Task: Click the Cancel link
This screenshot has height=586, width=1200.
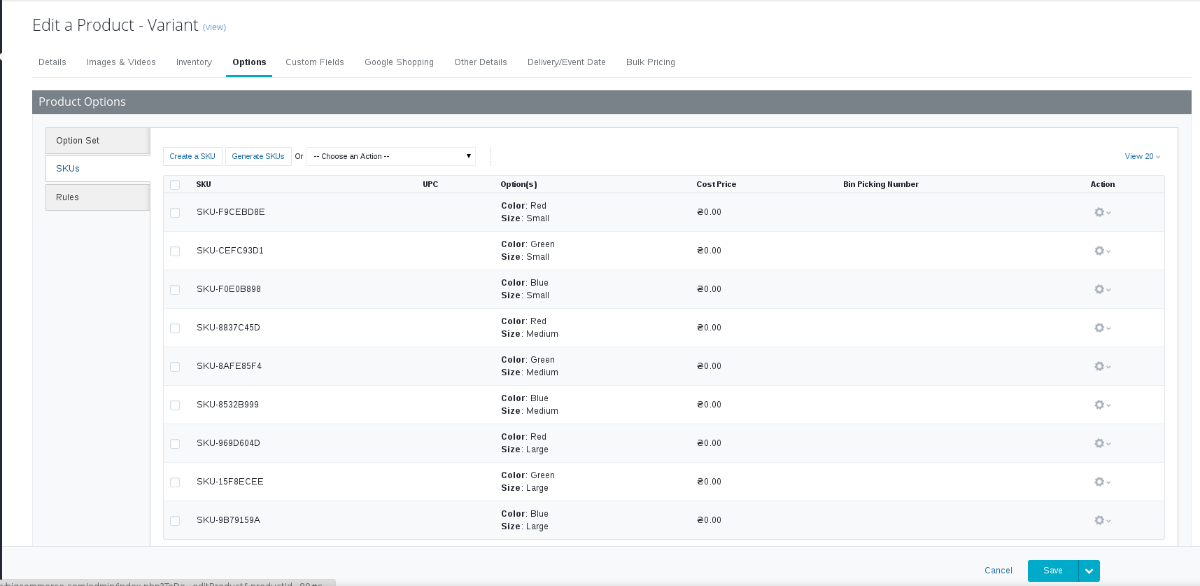Action: pyautogui.click(x=998, y=570)
